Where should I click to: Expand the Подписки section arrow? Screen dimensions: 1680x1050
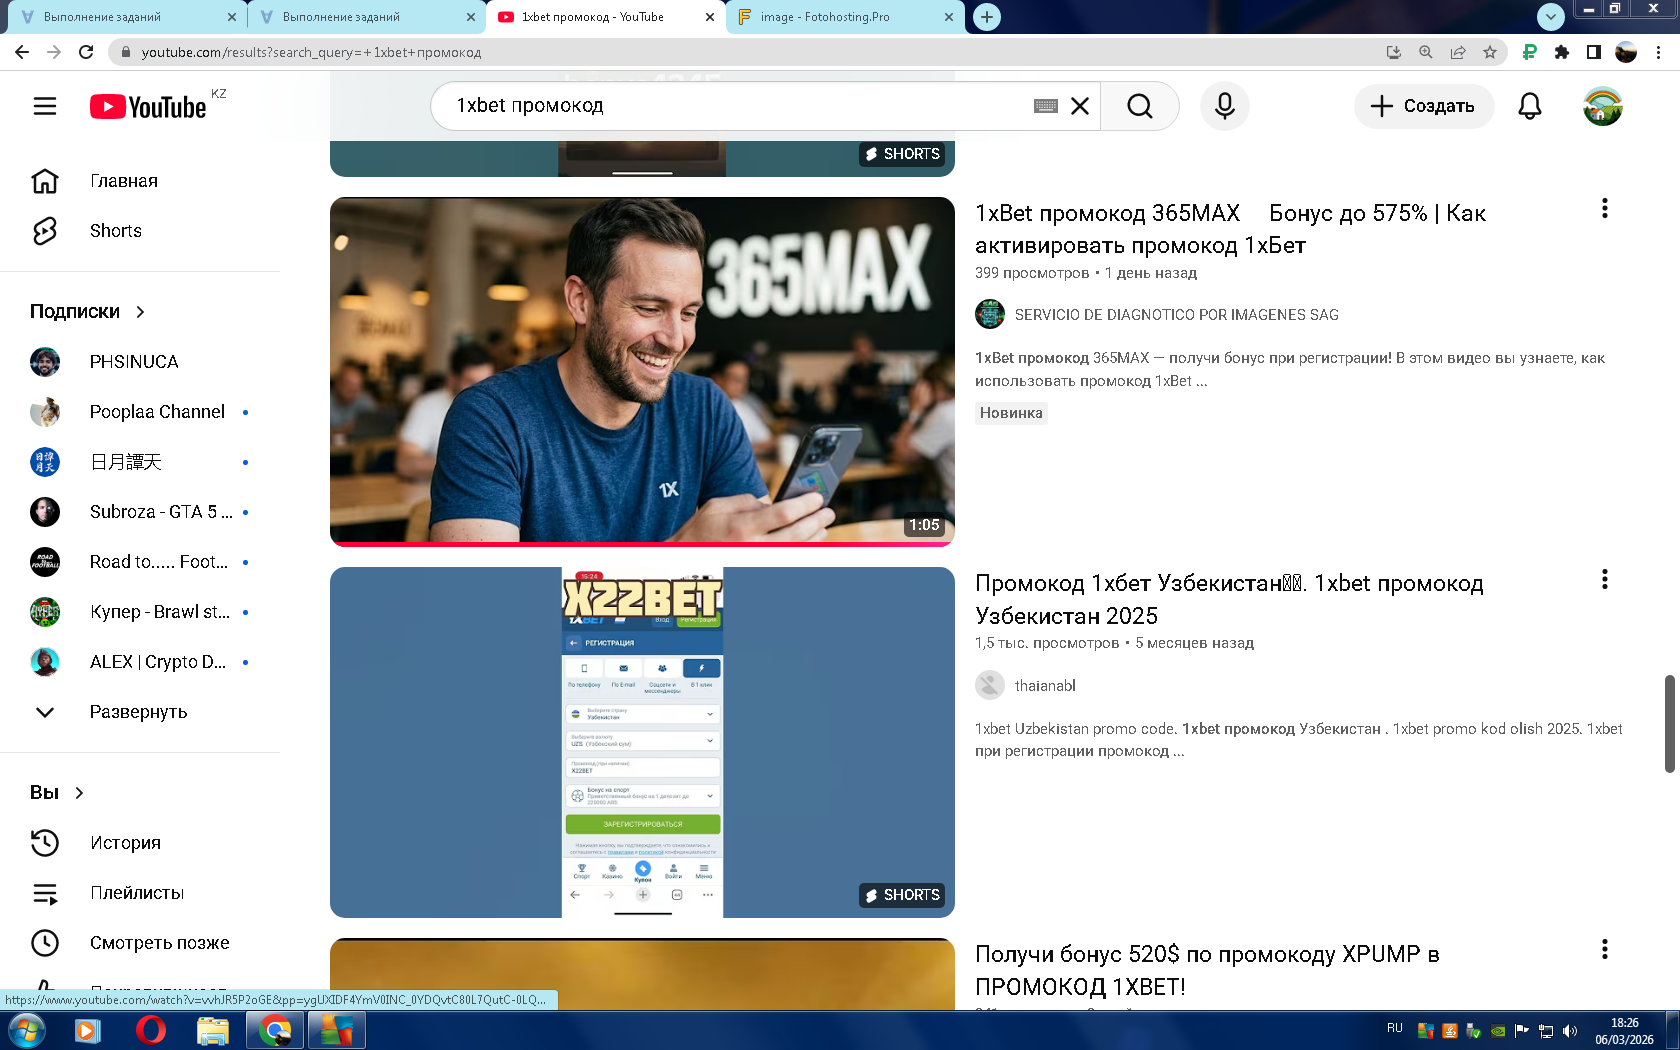pyautogui.click(x=140, y=312)
